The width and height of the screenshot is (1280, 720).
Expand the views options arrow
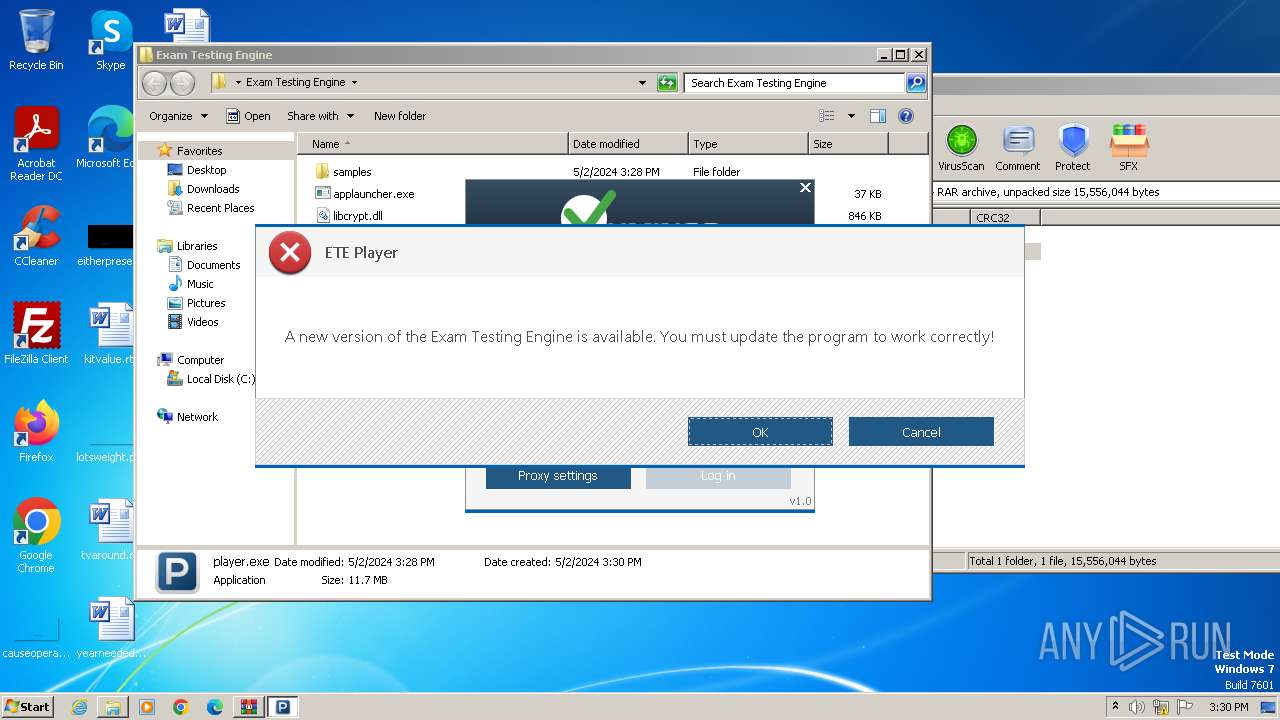[851, 116]
